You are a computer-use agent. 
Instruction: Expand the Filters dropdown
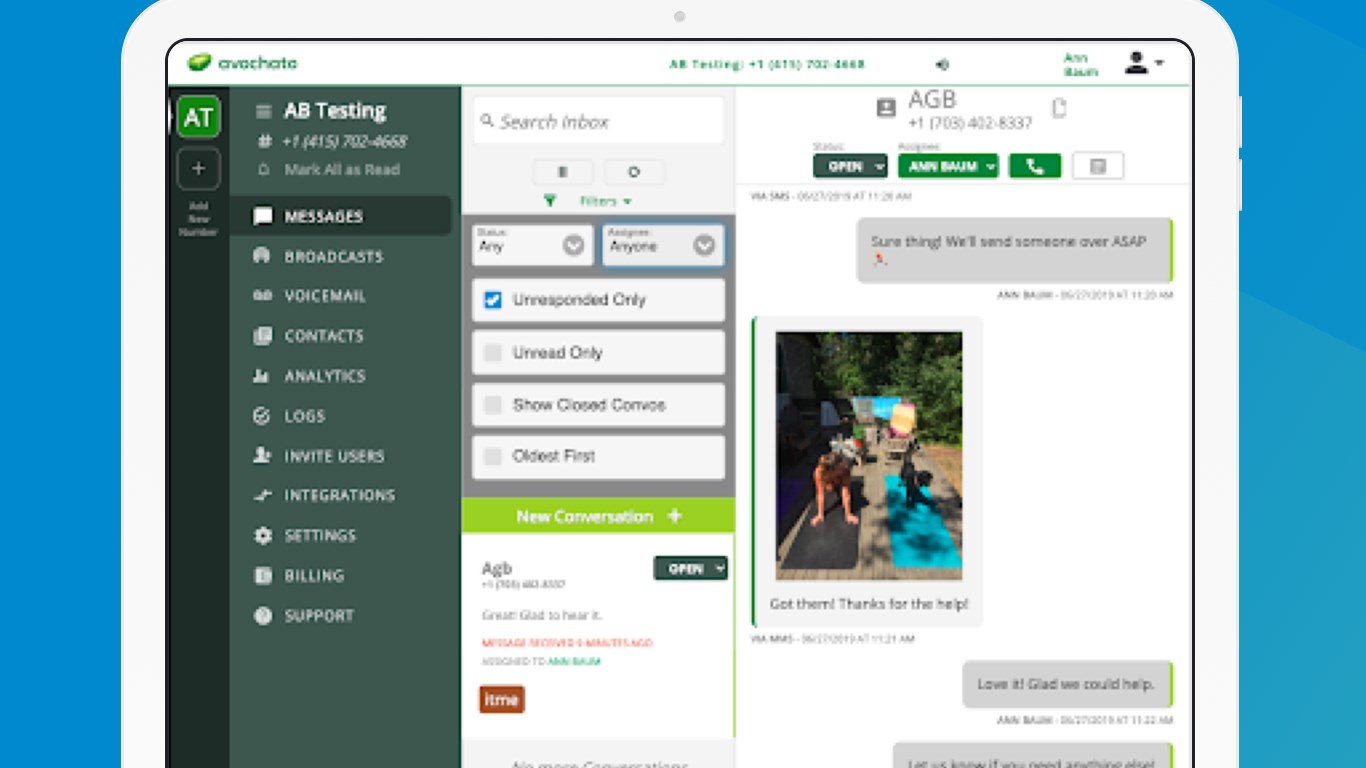(x=606, y=201)
